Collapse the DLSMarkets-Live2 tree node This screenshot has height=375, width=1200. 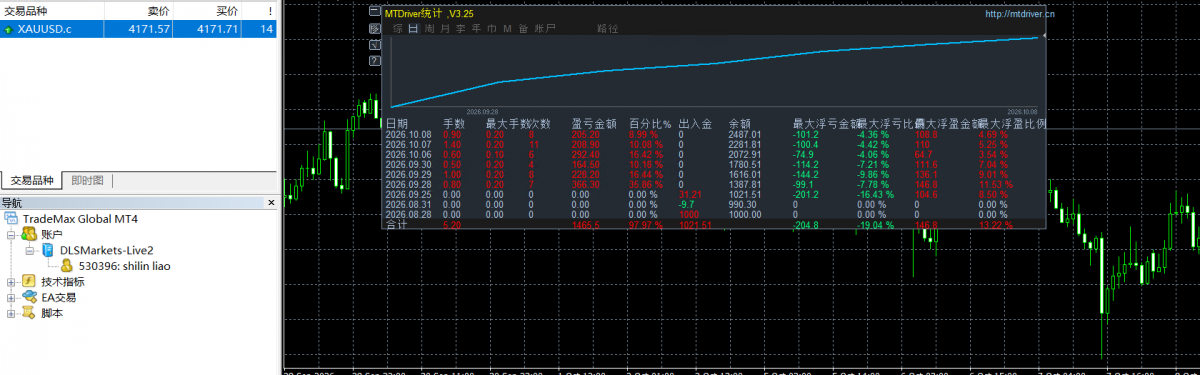(x=29, y=250)
